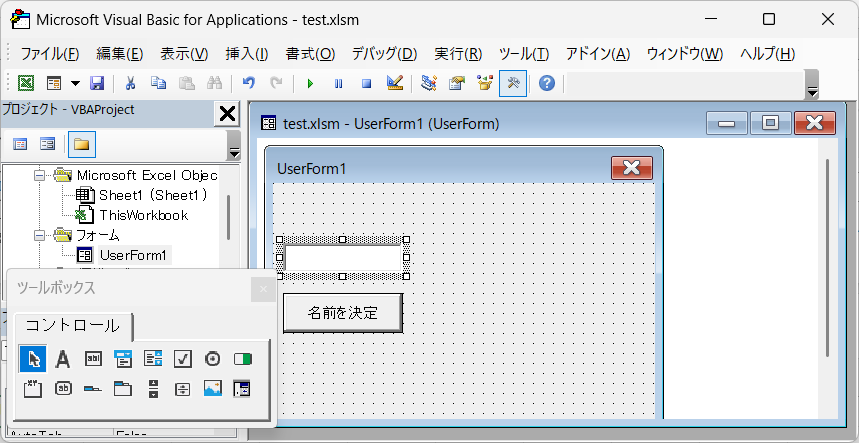The width and height of the screenshot is (859, 443).
Task: Choose the ToggleButton tool in toolbox
Action: pyautogui.click(x=243, y=359)
